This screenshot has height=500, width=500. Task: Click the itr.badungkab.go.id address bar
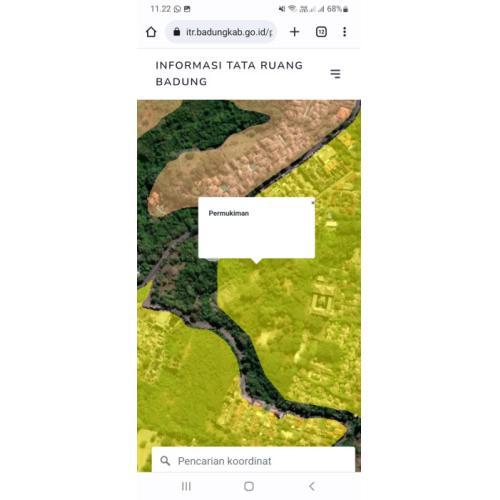221,32
